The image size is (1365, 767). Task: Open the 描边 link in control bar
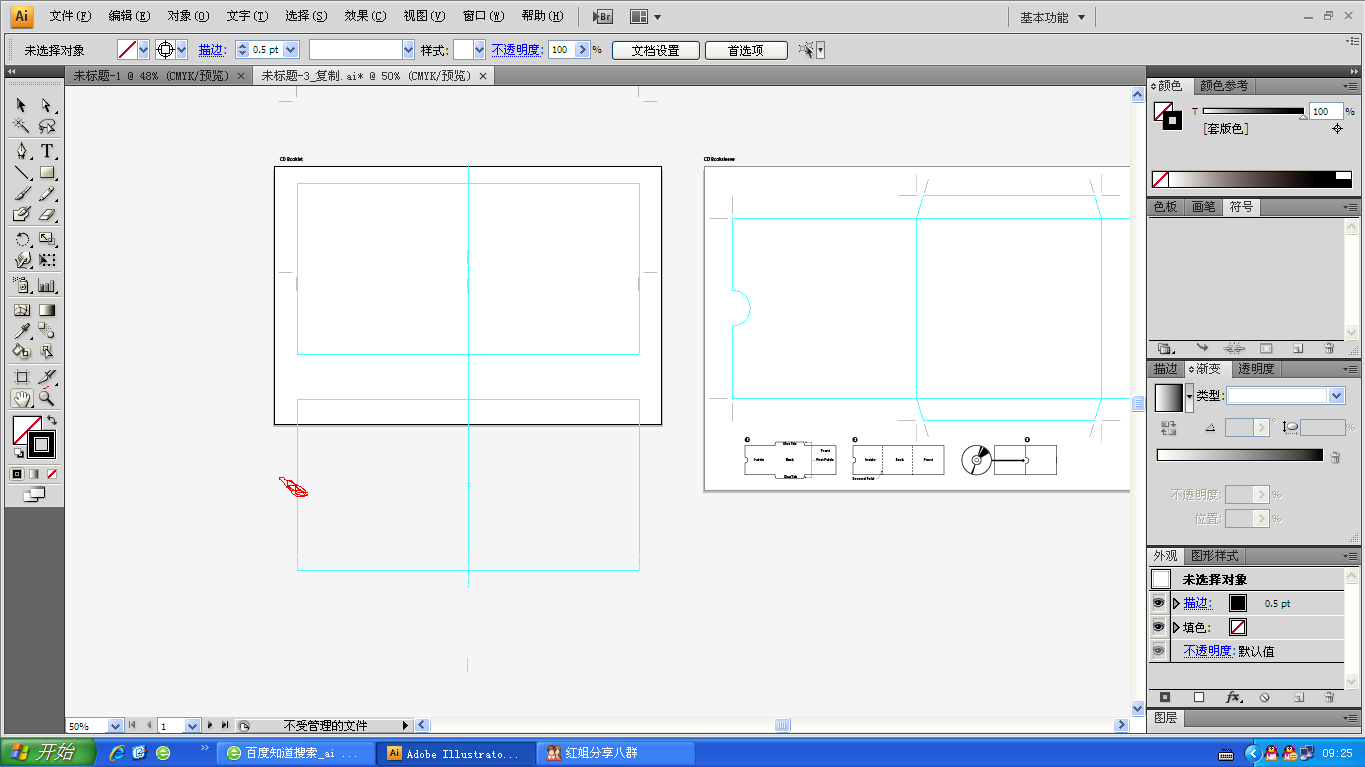[x=211, y=50]
